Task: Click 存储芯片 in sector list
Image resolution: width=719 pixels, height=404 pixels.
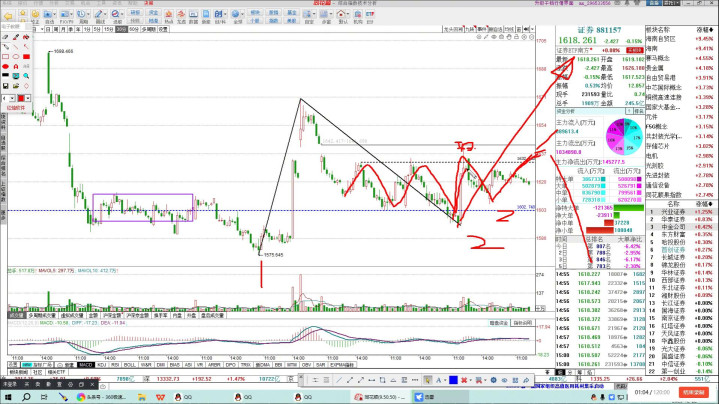Action: (658, 146)
